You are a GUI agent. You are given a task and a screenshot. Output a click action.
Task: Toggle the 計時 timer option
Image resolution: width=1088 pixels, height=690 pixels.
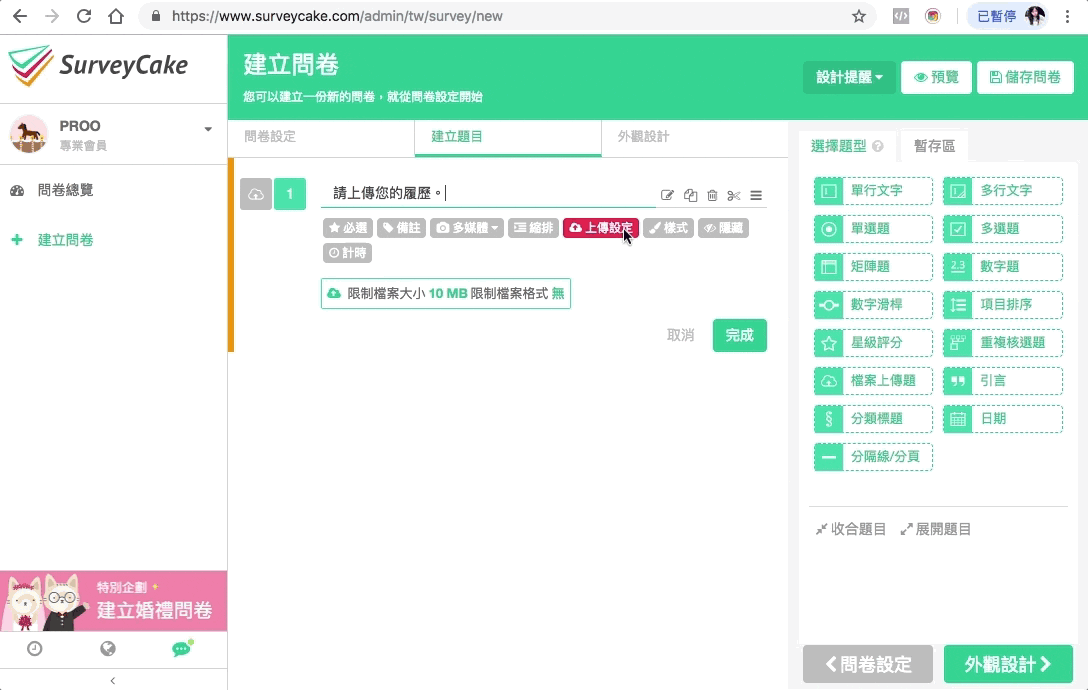[x=348, y=254]
